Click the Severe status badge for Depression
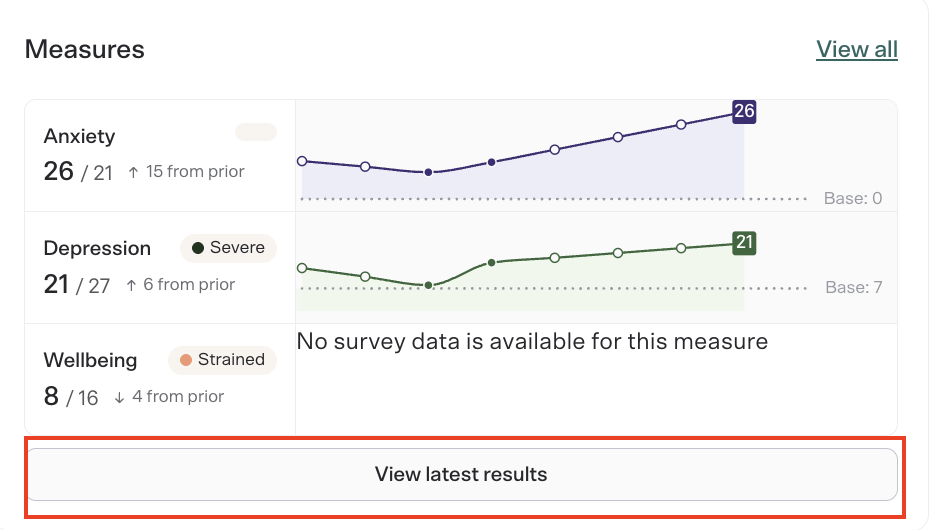932x530 pixels. point(228,248)
